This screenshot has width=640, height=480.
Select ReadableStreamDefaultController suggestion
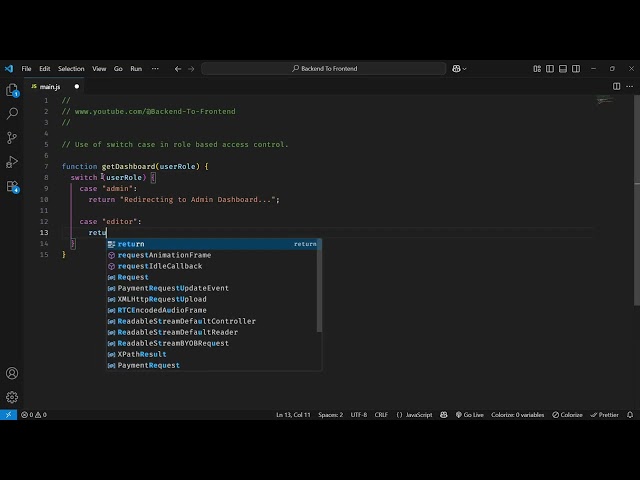(x=212, y=321)
